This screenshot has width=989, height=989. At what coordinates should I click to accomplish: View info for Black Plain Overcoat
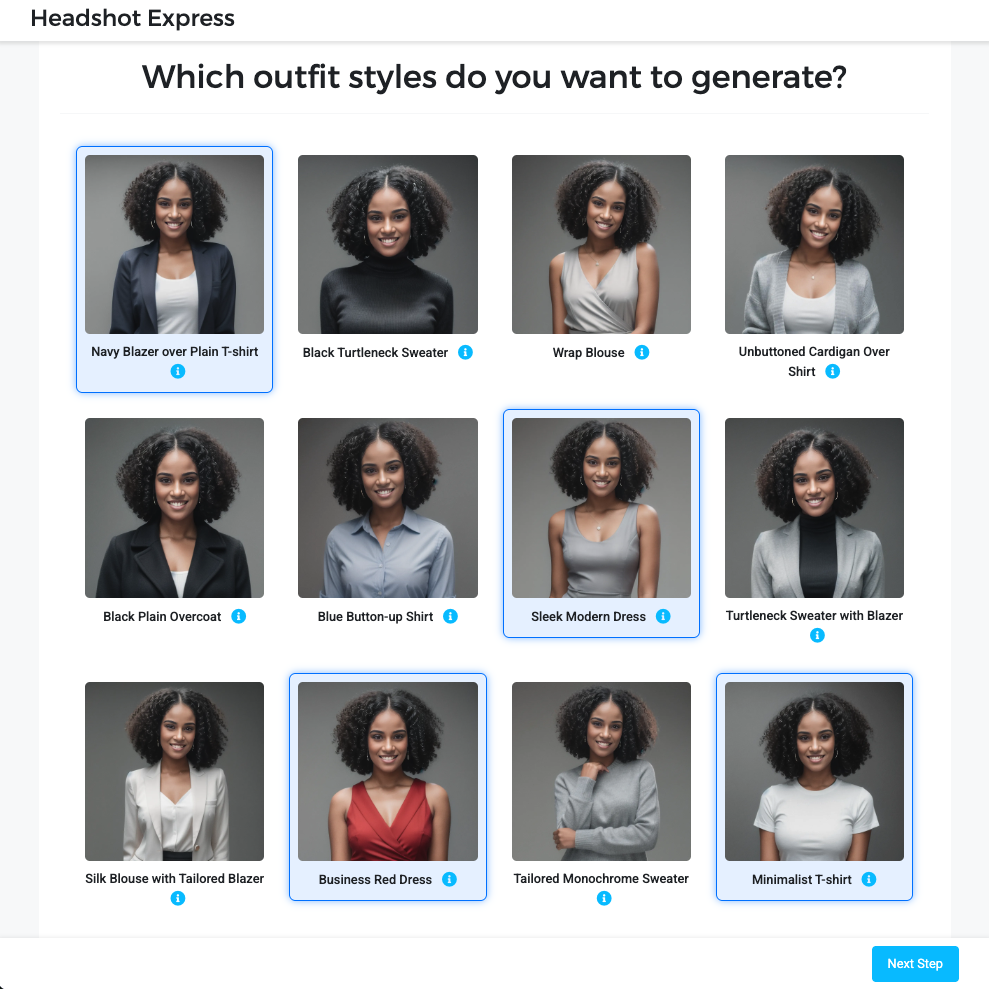click(x=238, y=617)
